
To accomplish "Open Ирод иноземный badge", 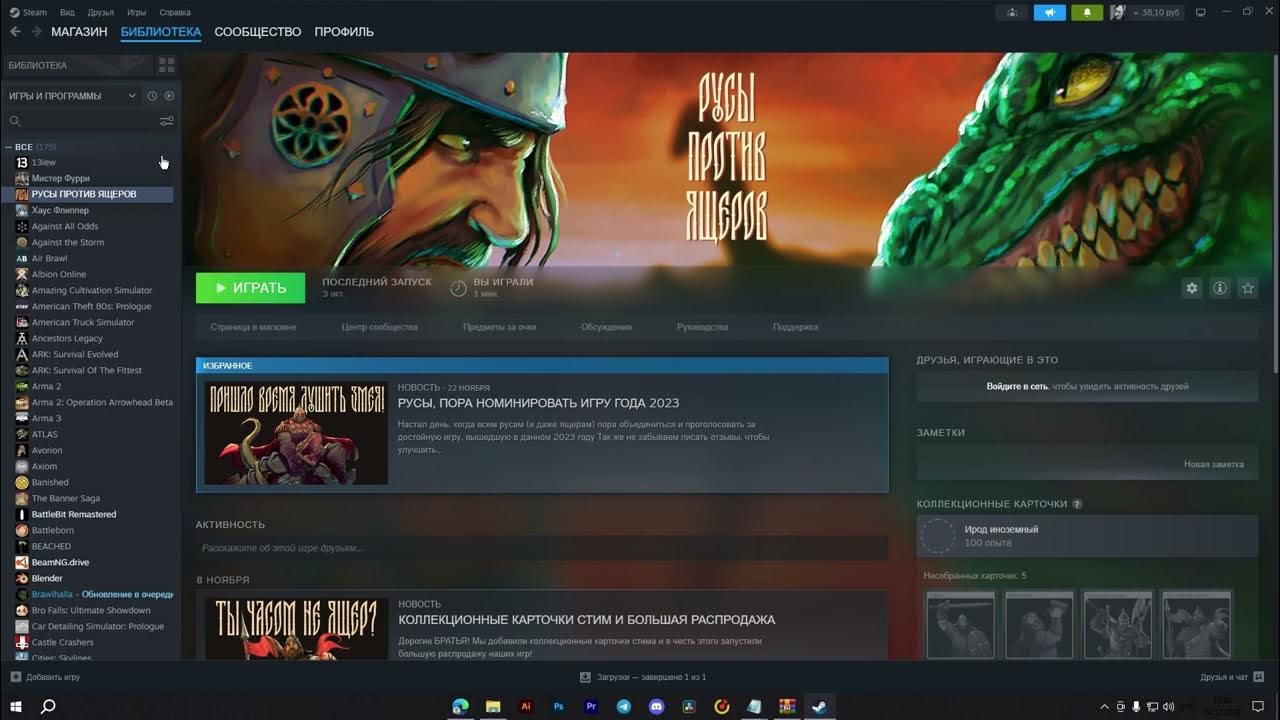I will pyautogui.click(x=1087, y=536).
